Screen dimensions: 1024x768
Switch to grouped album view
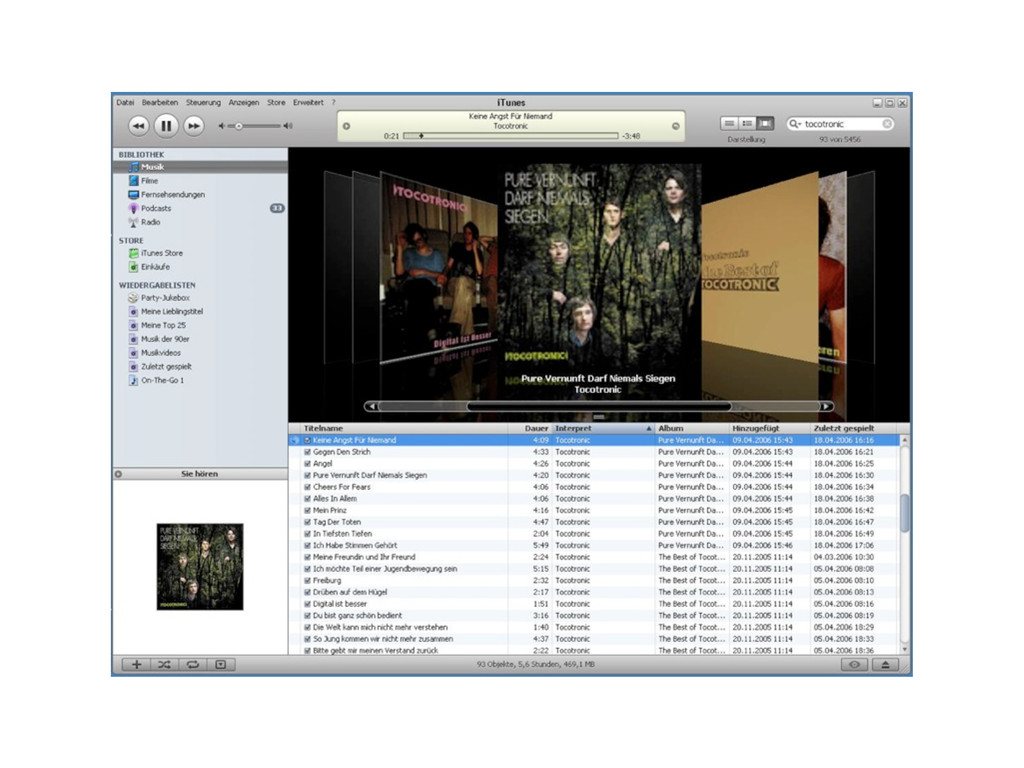pyautogui.click(x=747, y=123)
